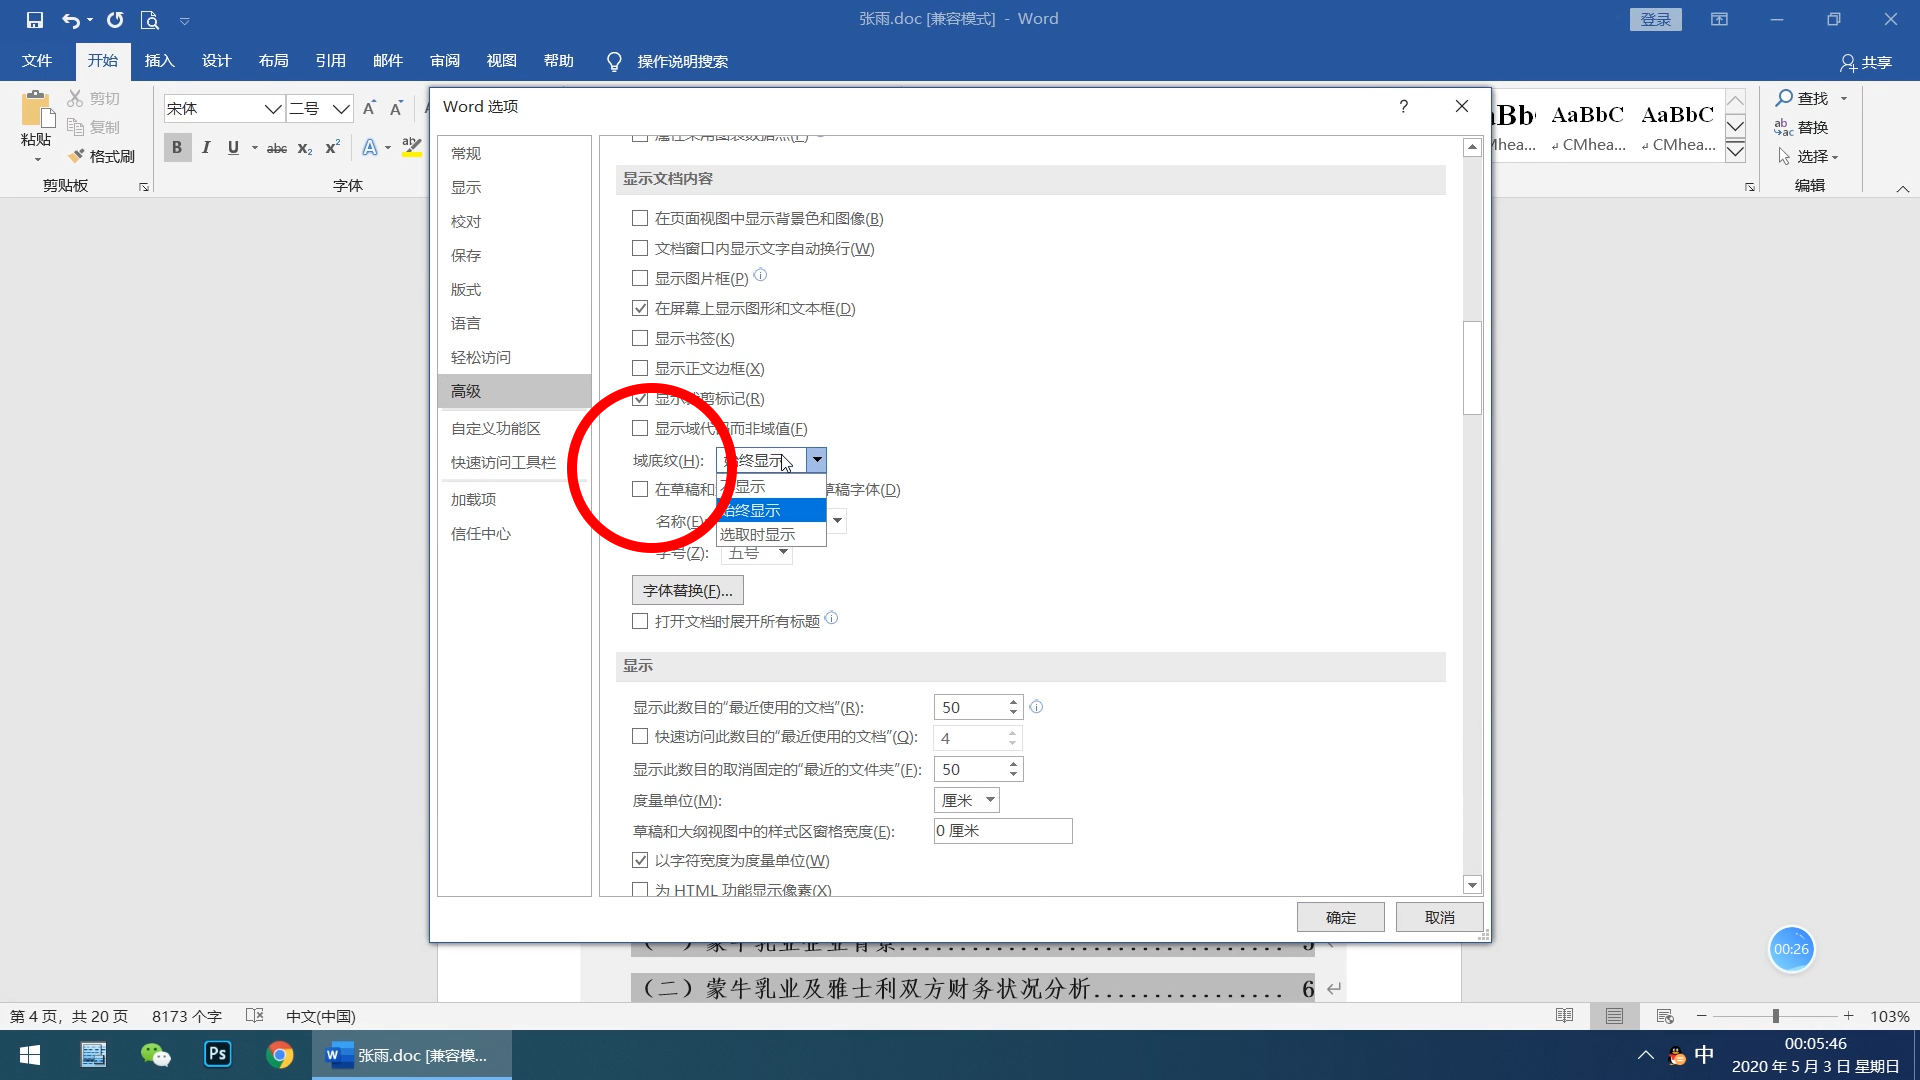1920x1080 pixels.
Task: Click the 字体替换 button
Action: point(687,591)
